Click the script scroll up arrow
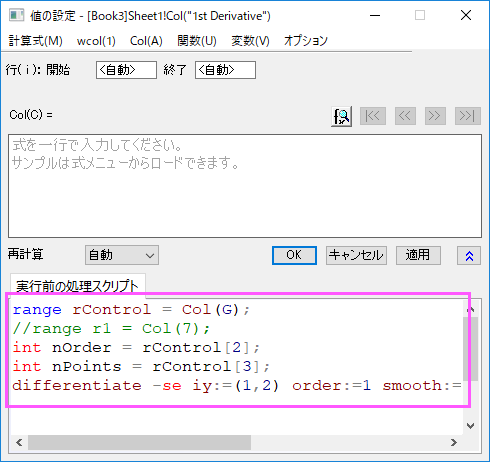Viewport: 490px width, 462px height. 470,310
